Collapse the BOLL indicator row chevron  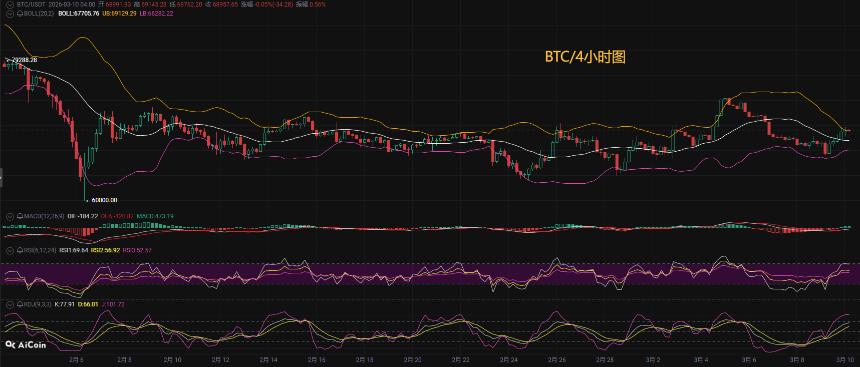coord(10,13)
